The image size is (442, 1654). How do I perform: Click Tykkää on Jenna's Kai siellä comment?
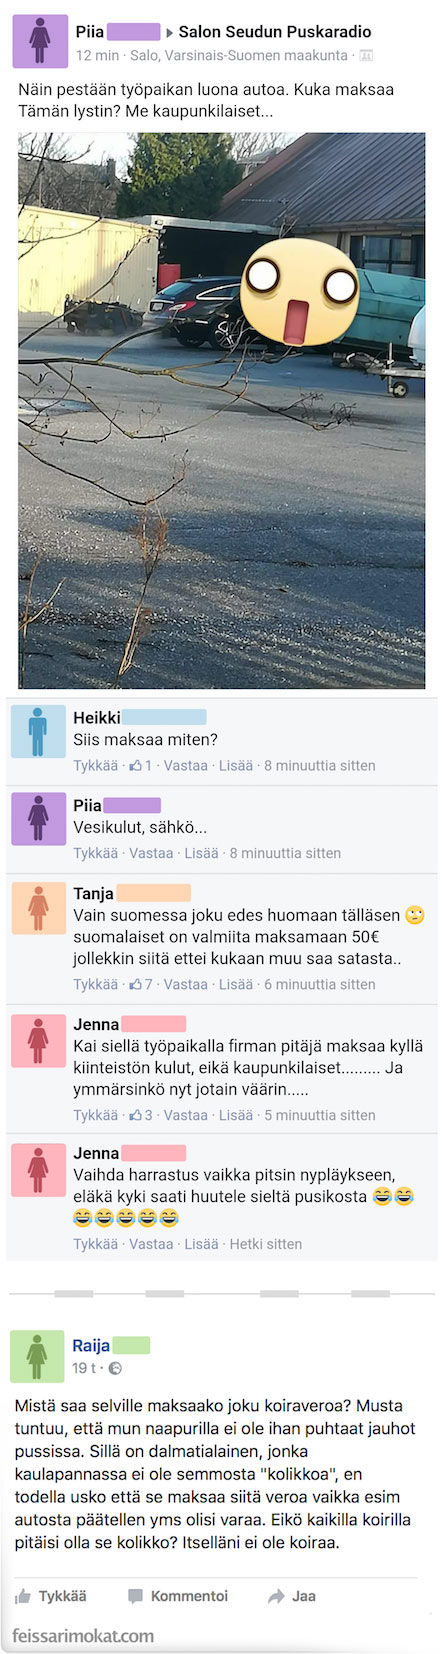coord(95,1115)
